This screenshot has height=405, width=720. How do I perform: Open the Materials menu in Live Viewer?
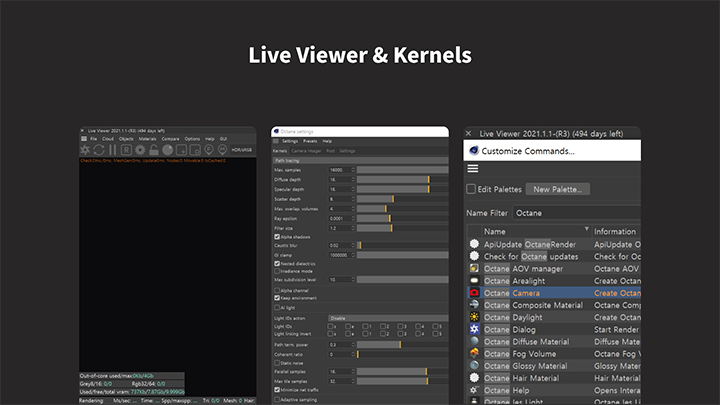147,139
